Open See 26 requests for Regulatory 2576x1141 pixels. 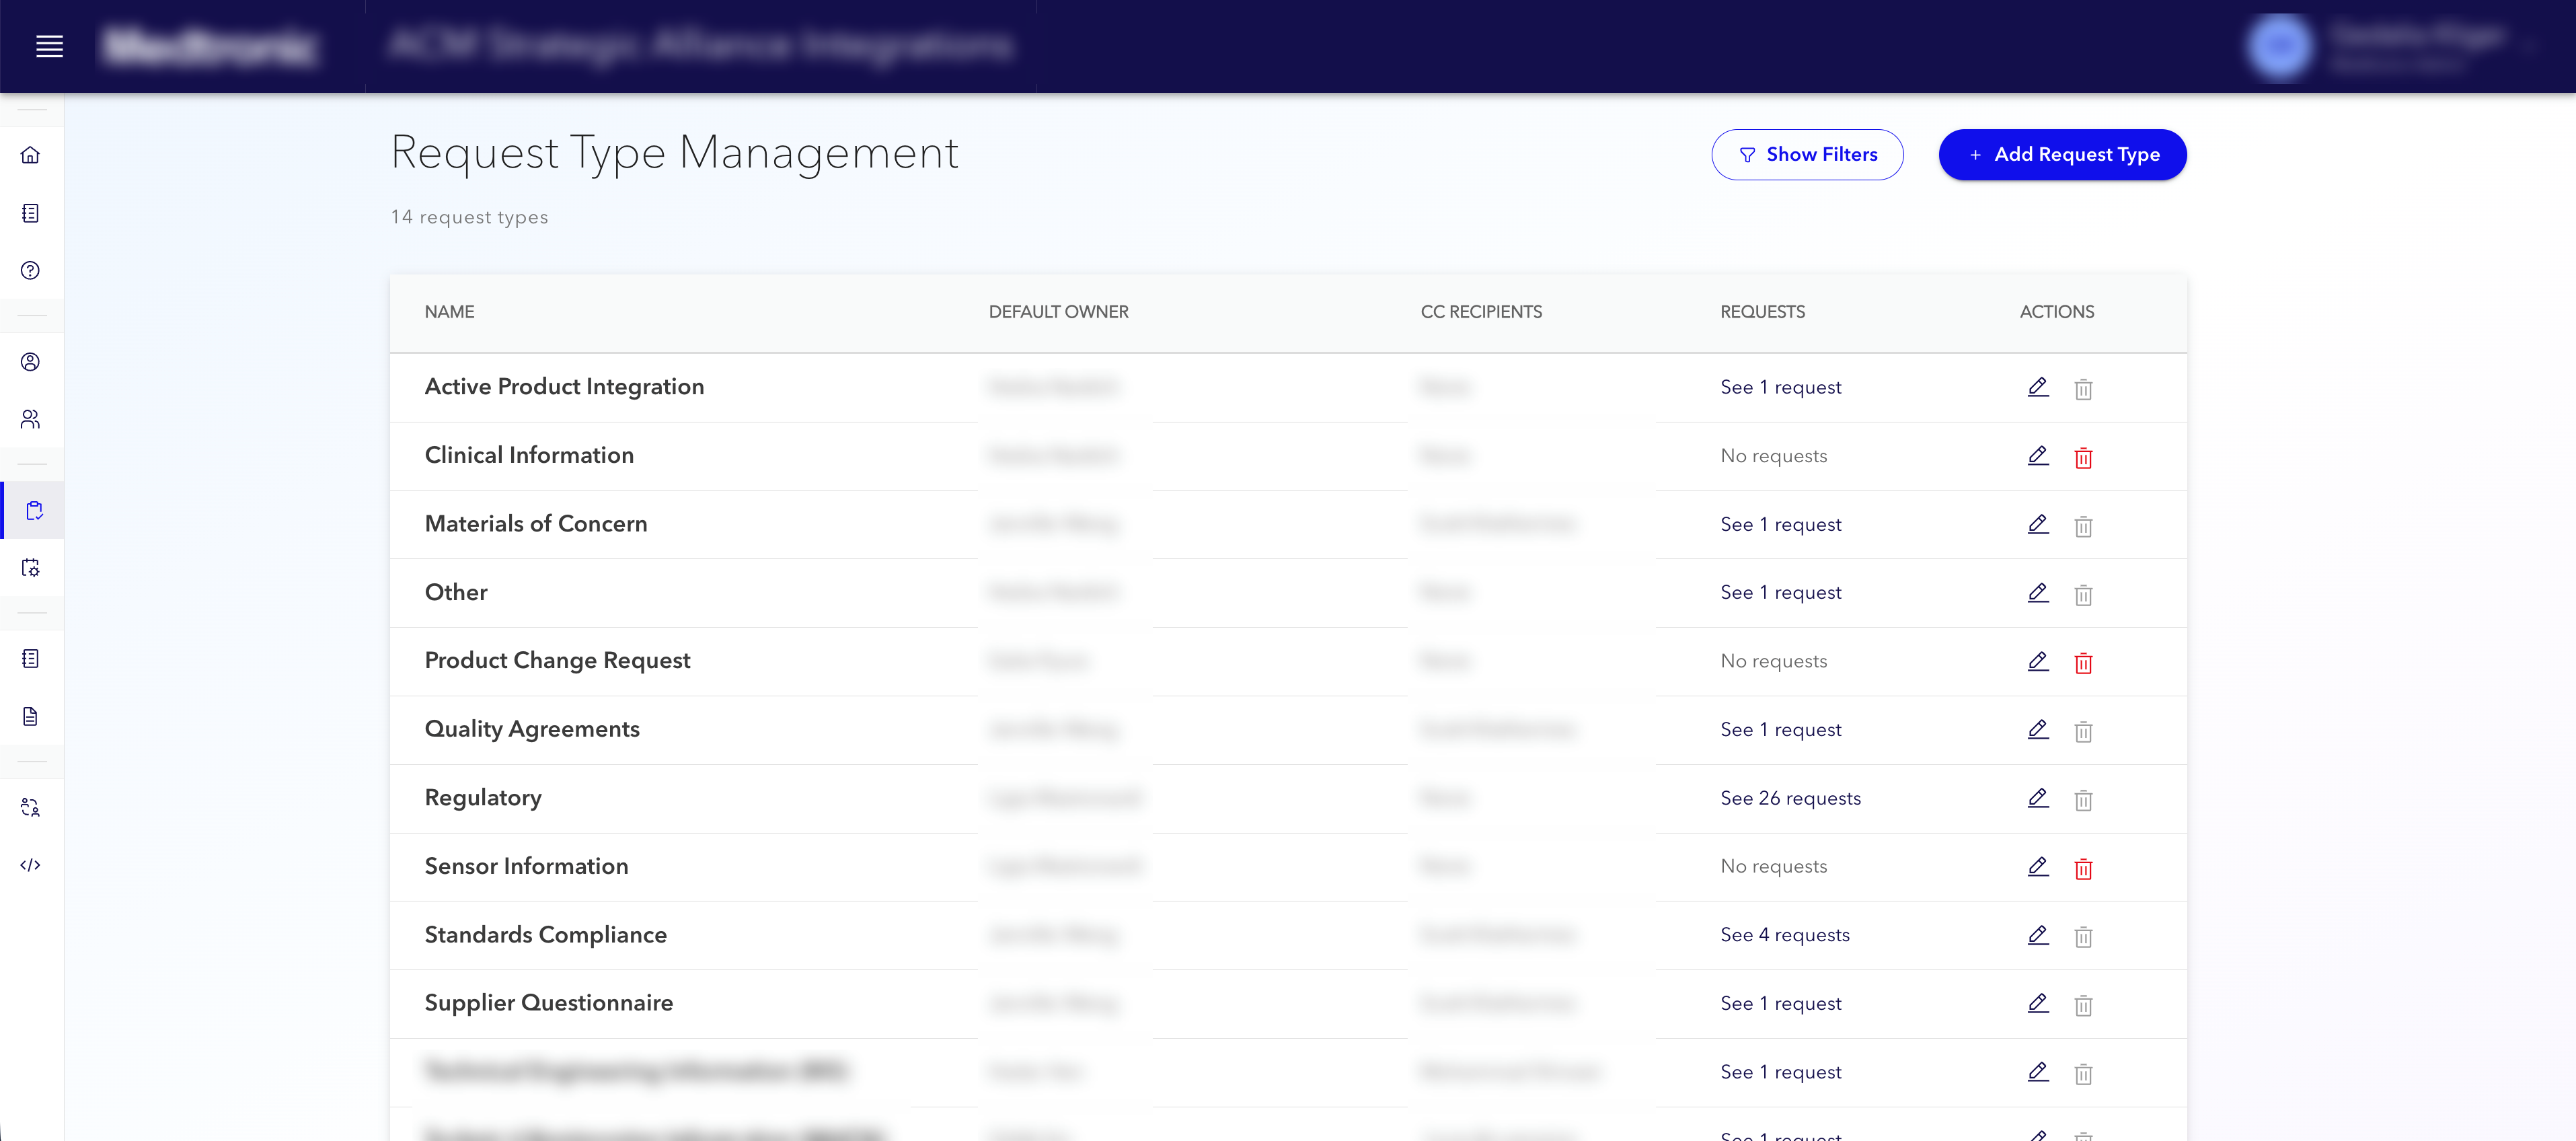pos(1790,798)
